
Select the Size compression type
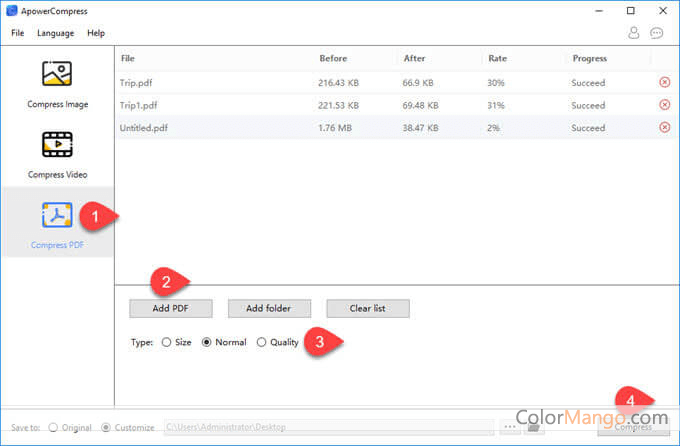click(x=167, y=342)
